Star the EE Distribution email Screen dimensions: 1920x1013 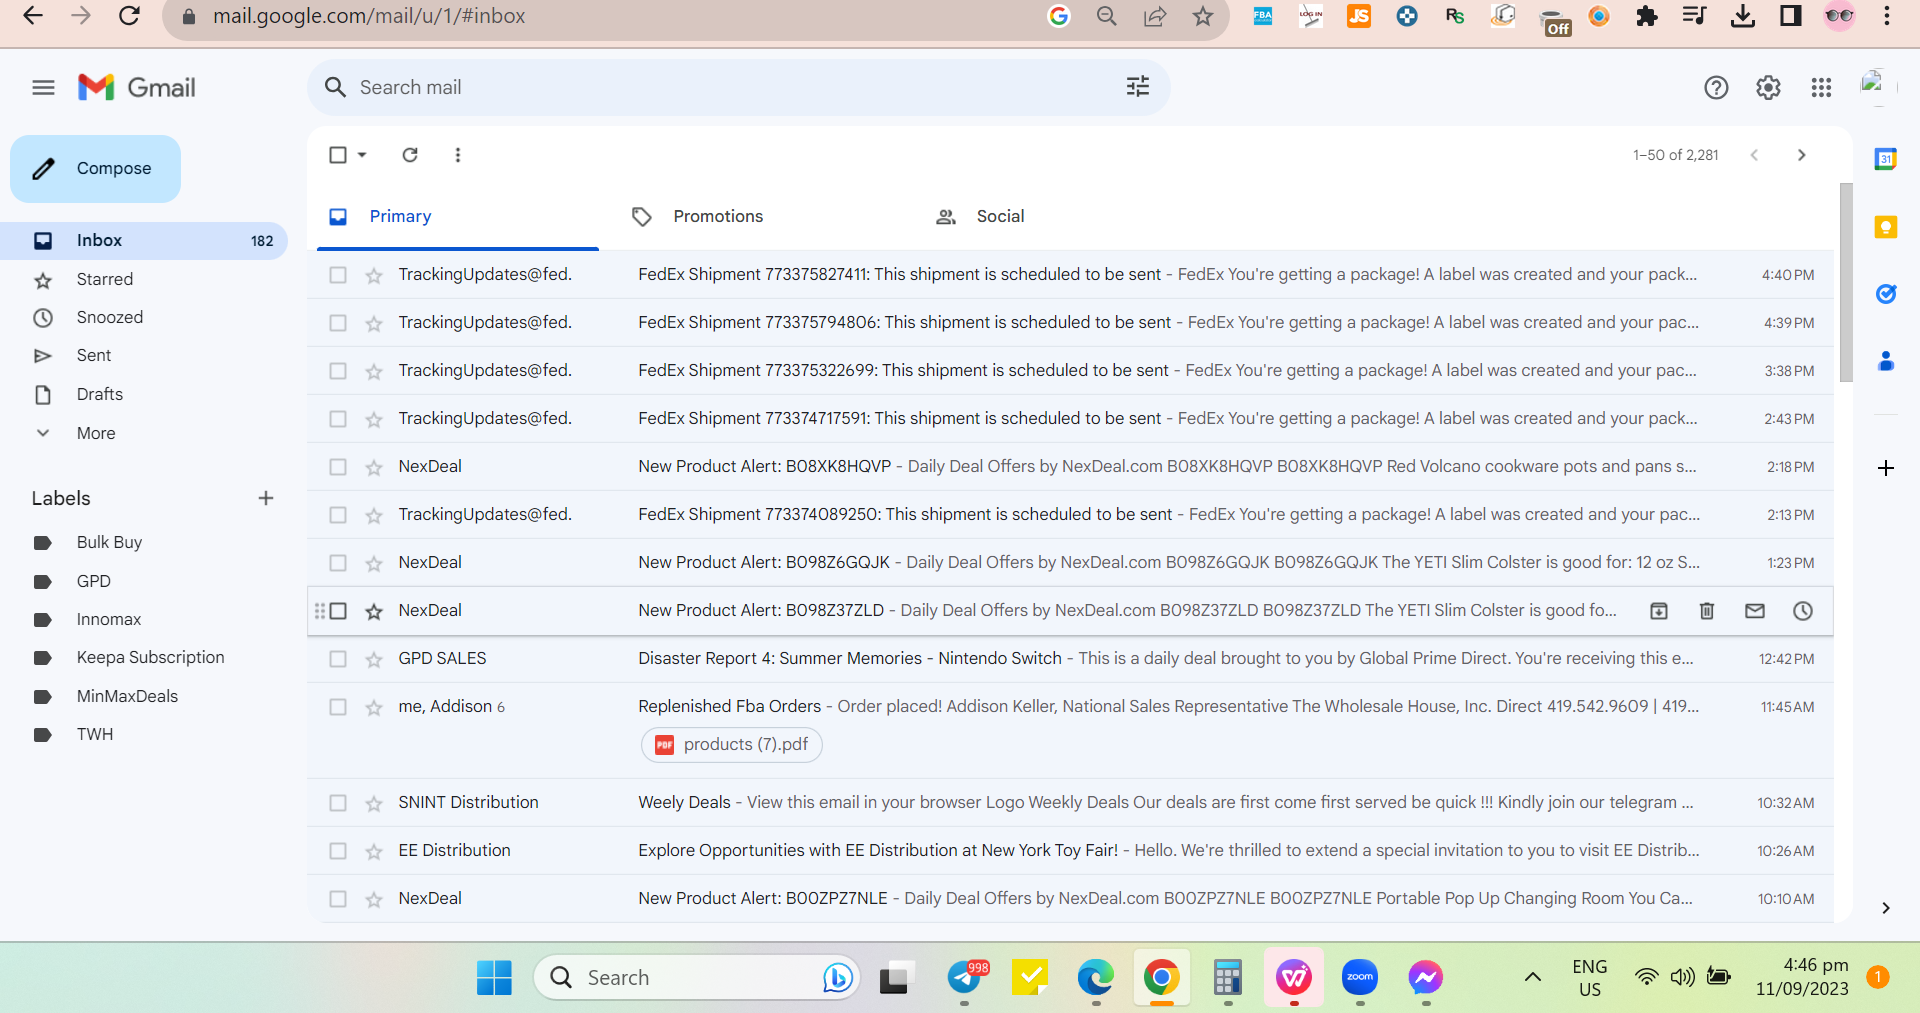[374, 851]
